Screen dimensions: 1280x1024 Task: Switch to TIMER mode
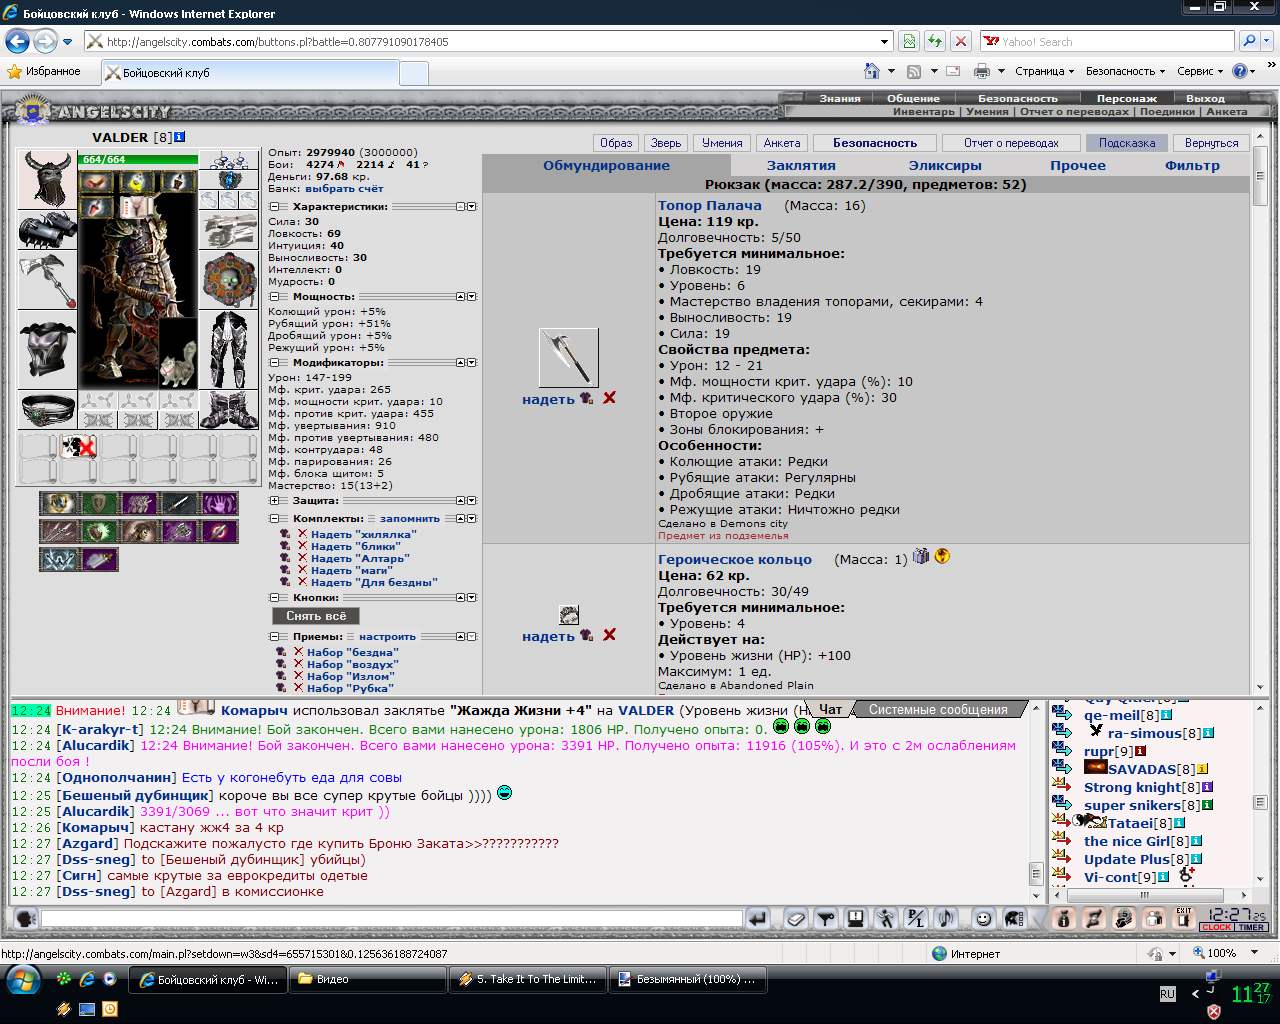pos(1250,927)
